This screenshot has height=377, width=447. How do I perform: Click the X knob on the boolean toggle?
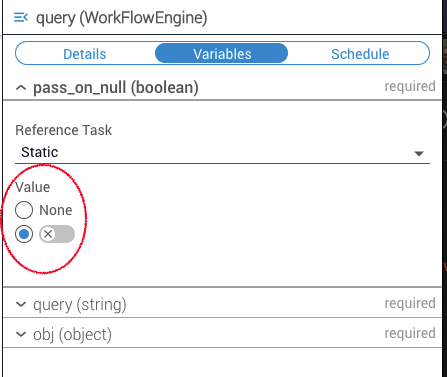click(48, 234)
